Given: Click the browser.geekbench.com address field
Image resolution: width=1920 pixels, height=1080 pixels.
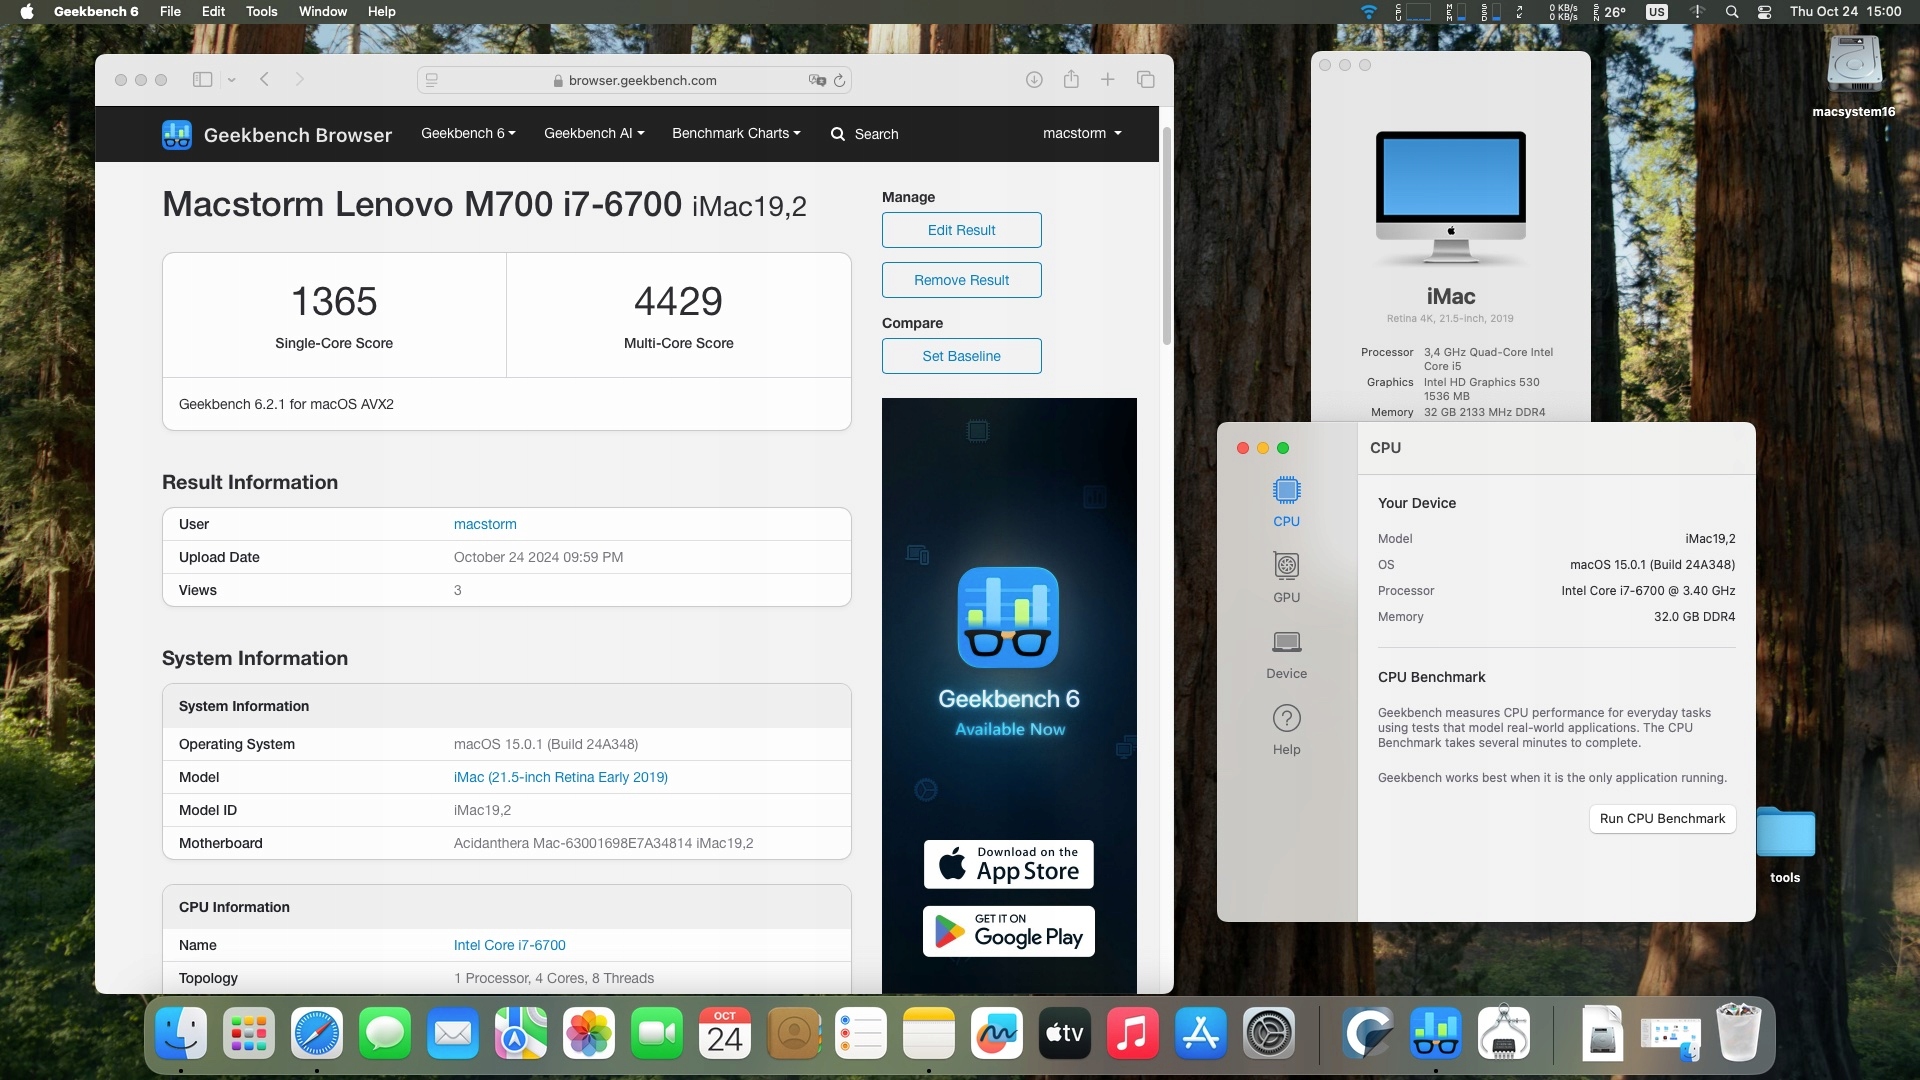Looking at the screenshot, I should 634,80.
